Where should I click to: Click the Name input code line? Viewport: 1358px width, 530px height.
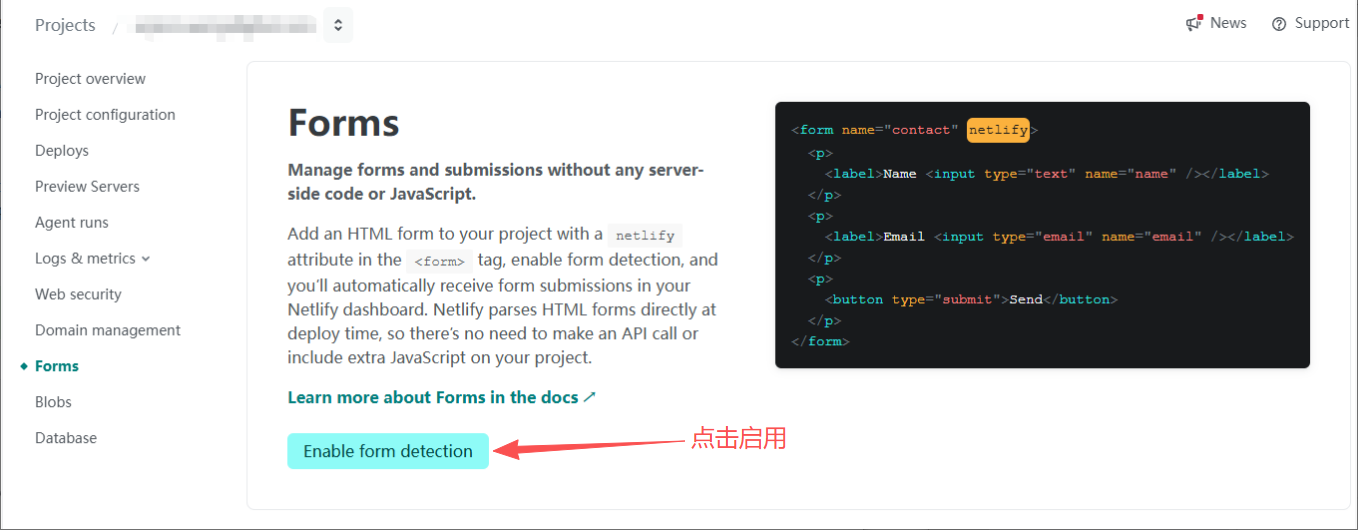coord(1046,174)
